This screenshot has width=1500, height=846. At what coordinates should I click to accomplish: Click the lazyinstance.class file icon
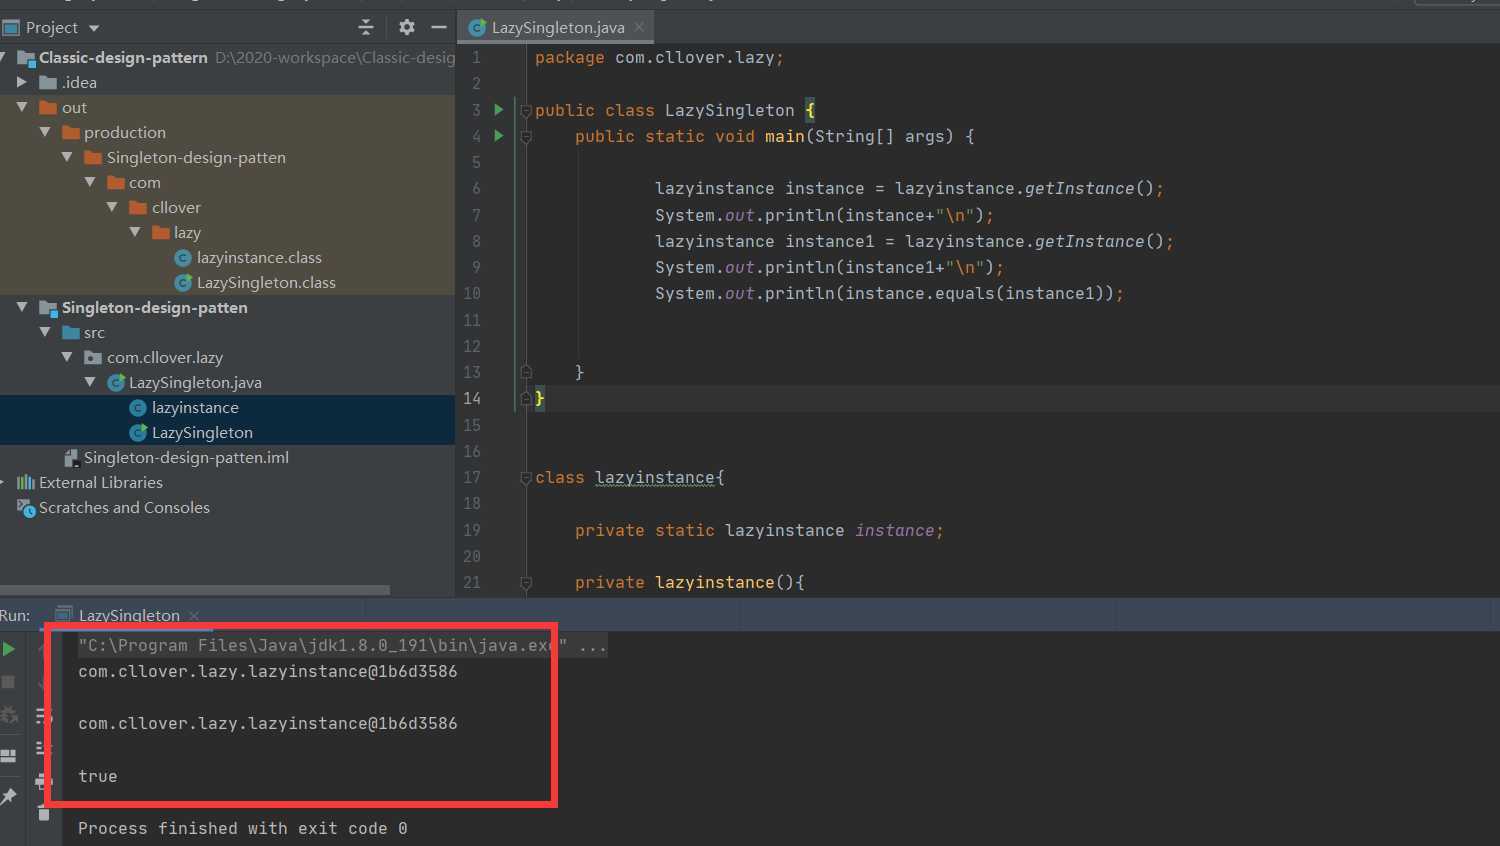click(x=183, y=258)
